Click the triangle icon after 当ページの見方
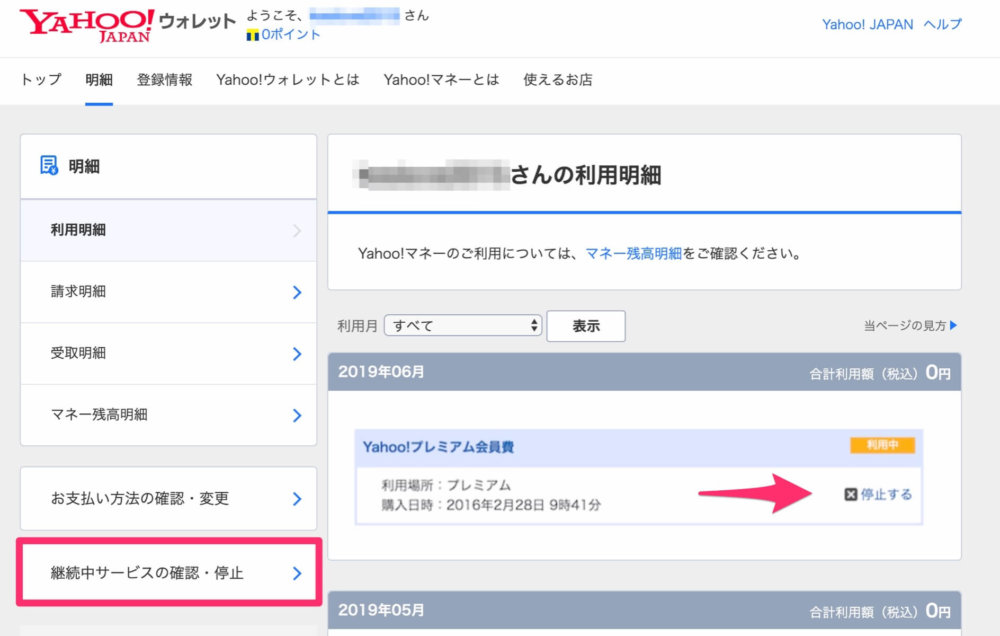 click(x=953, y=325)
